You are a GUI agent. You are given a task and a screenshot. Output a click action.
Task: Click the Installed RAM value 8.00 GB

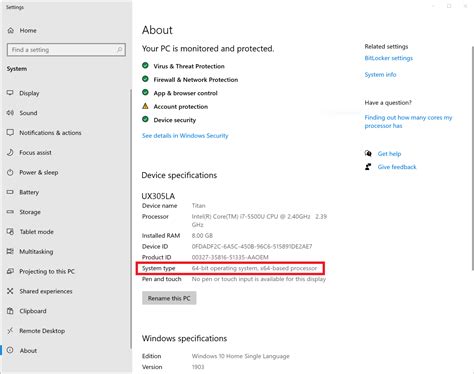[x=202, y=236]
